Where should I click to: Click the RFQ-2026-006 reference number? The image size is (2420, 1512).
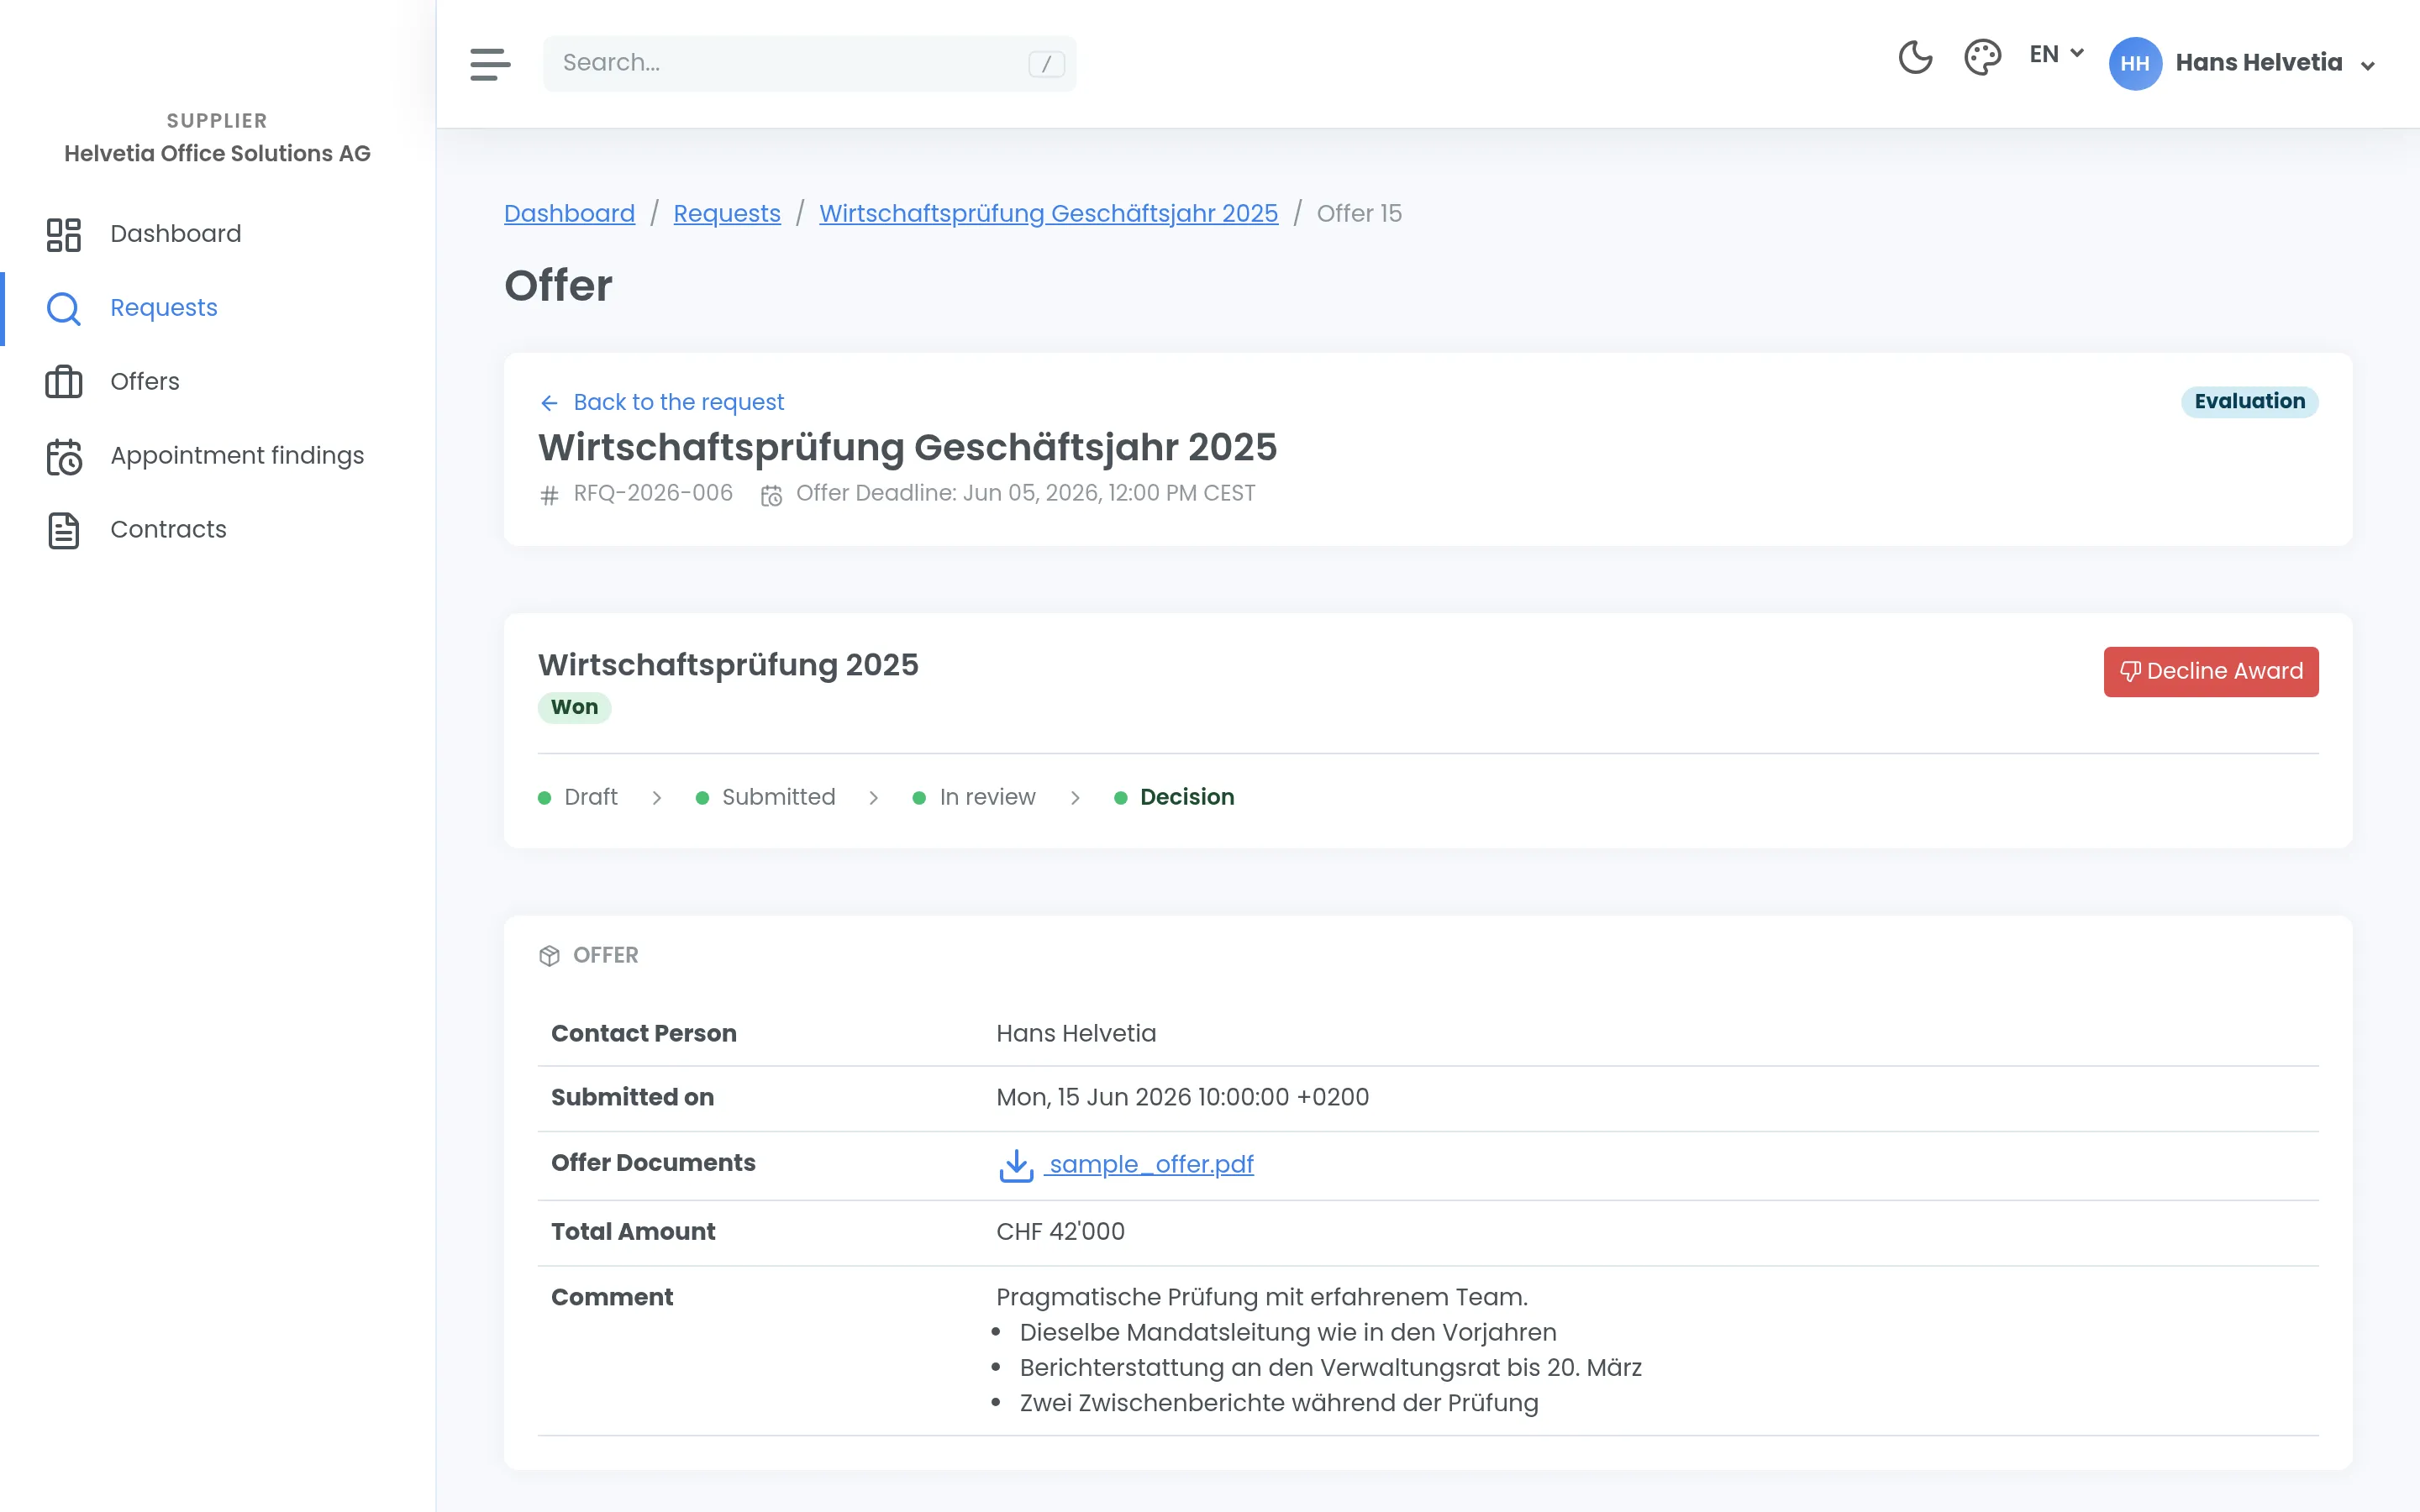[653, 493]
